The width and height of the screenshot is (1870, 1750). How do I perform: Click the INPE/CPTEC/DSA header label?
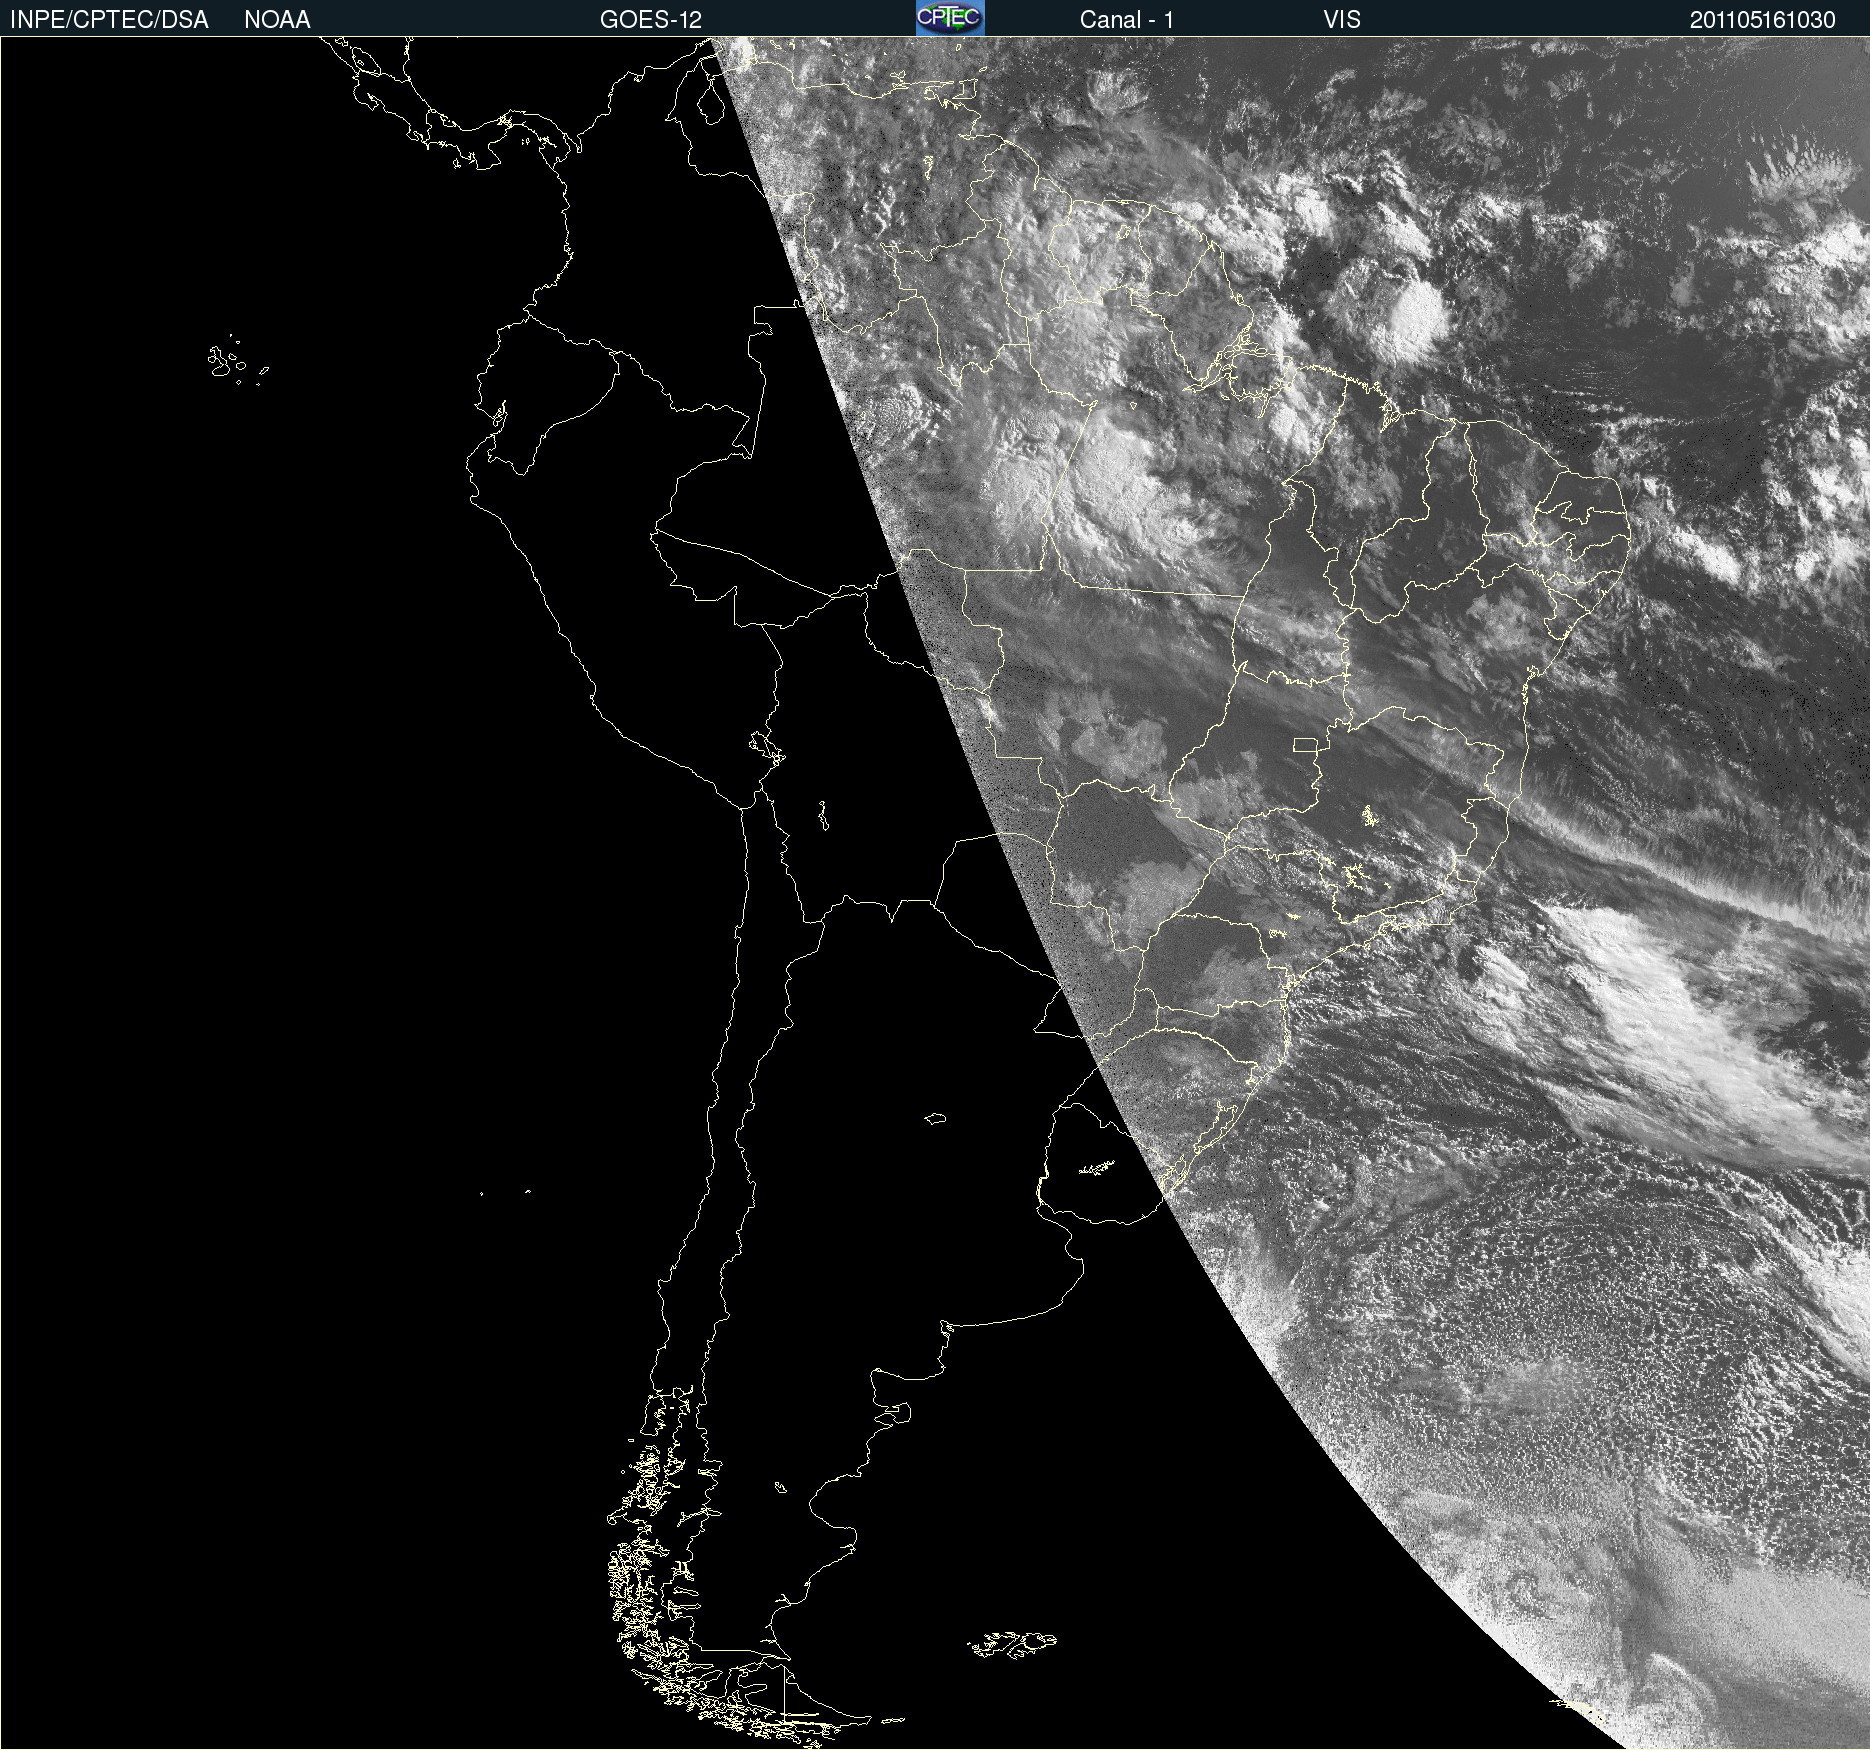click(x=109, y=20)
